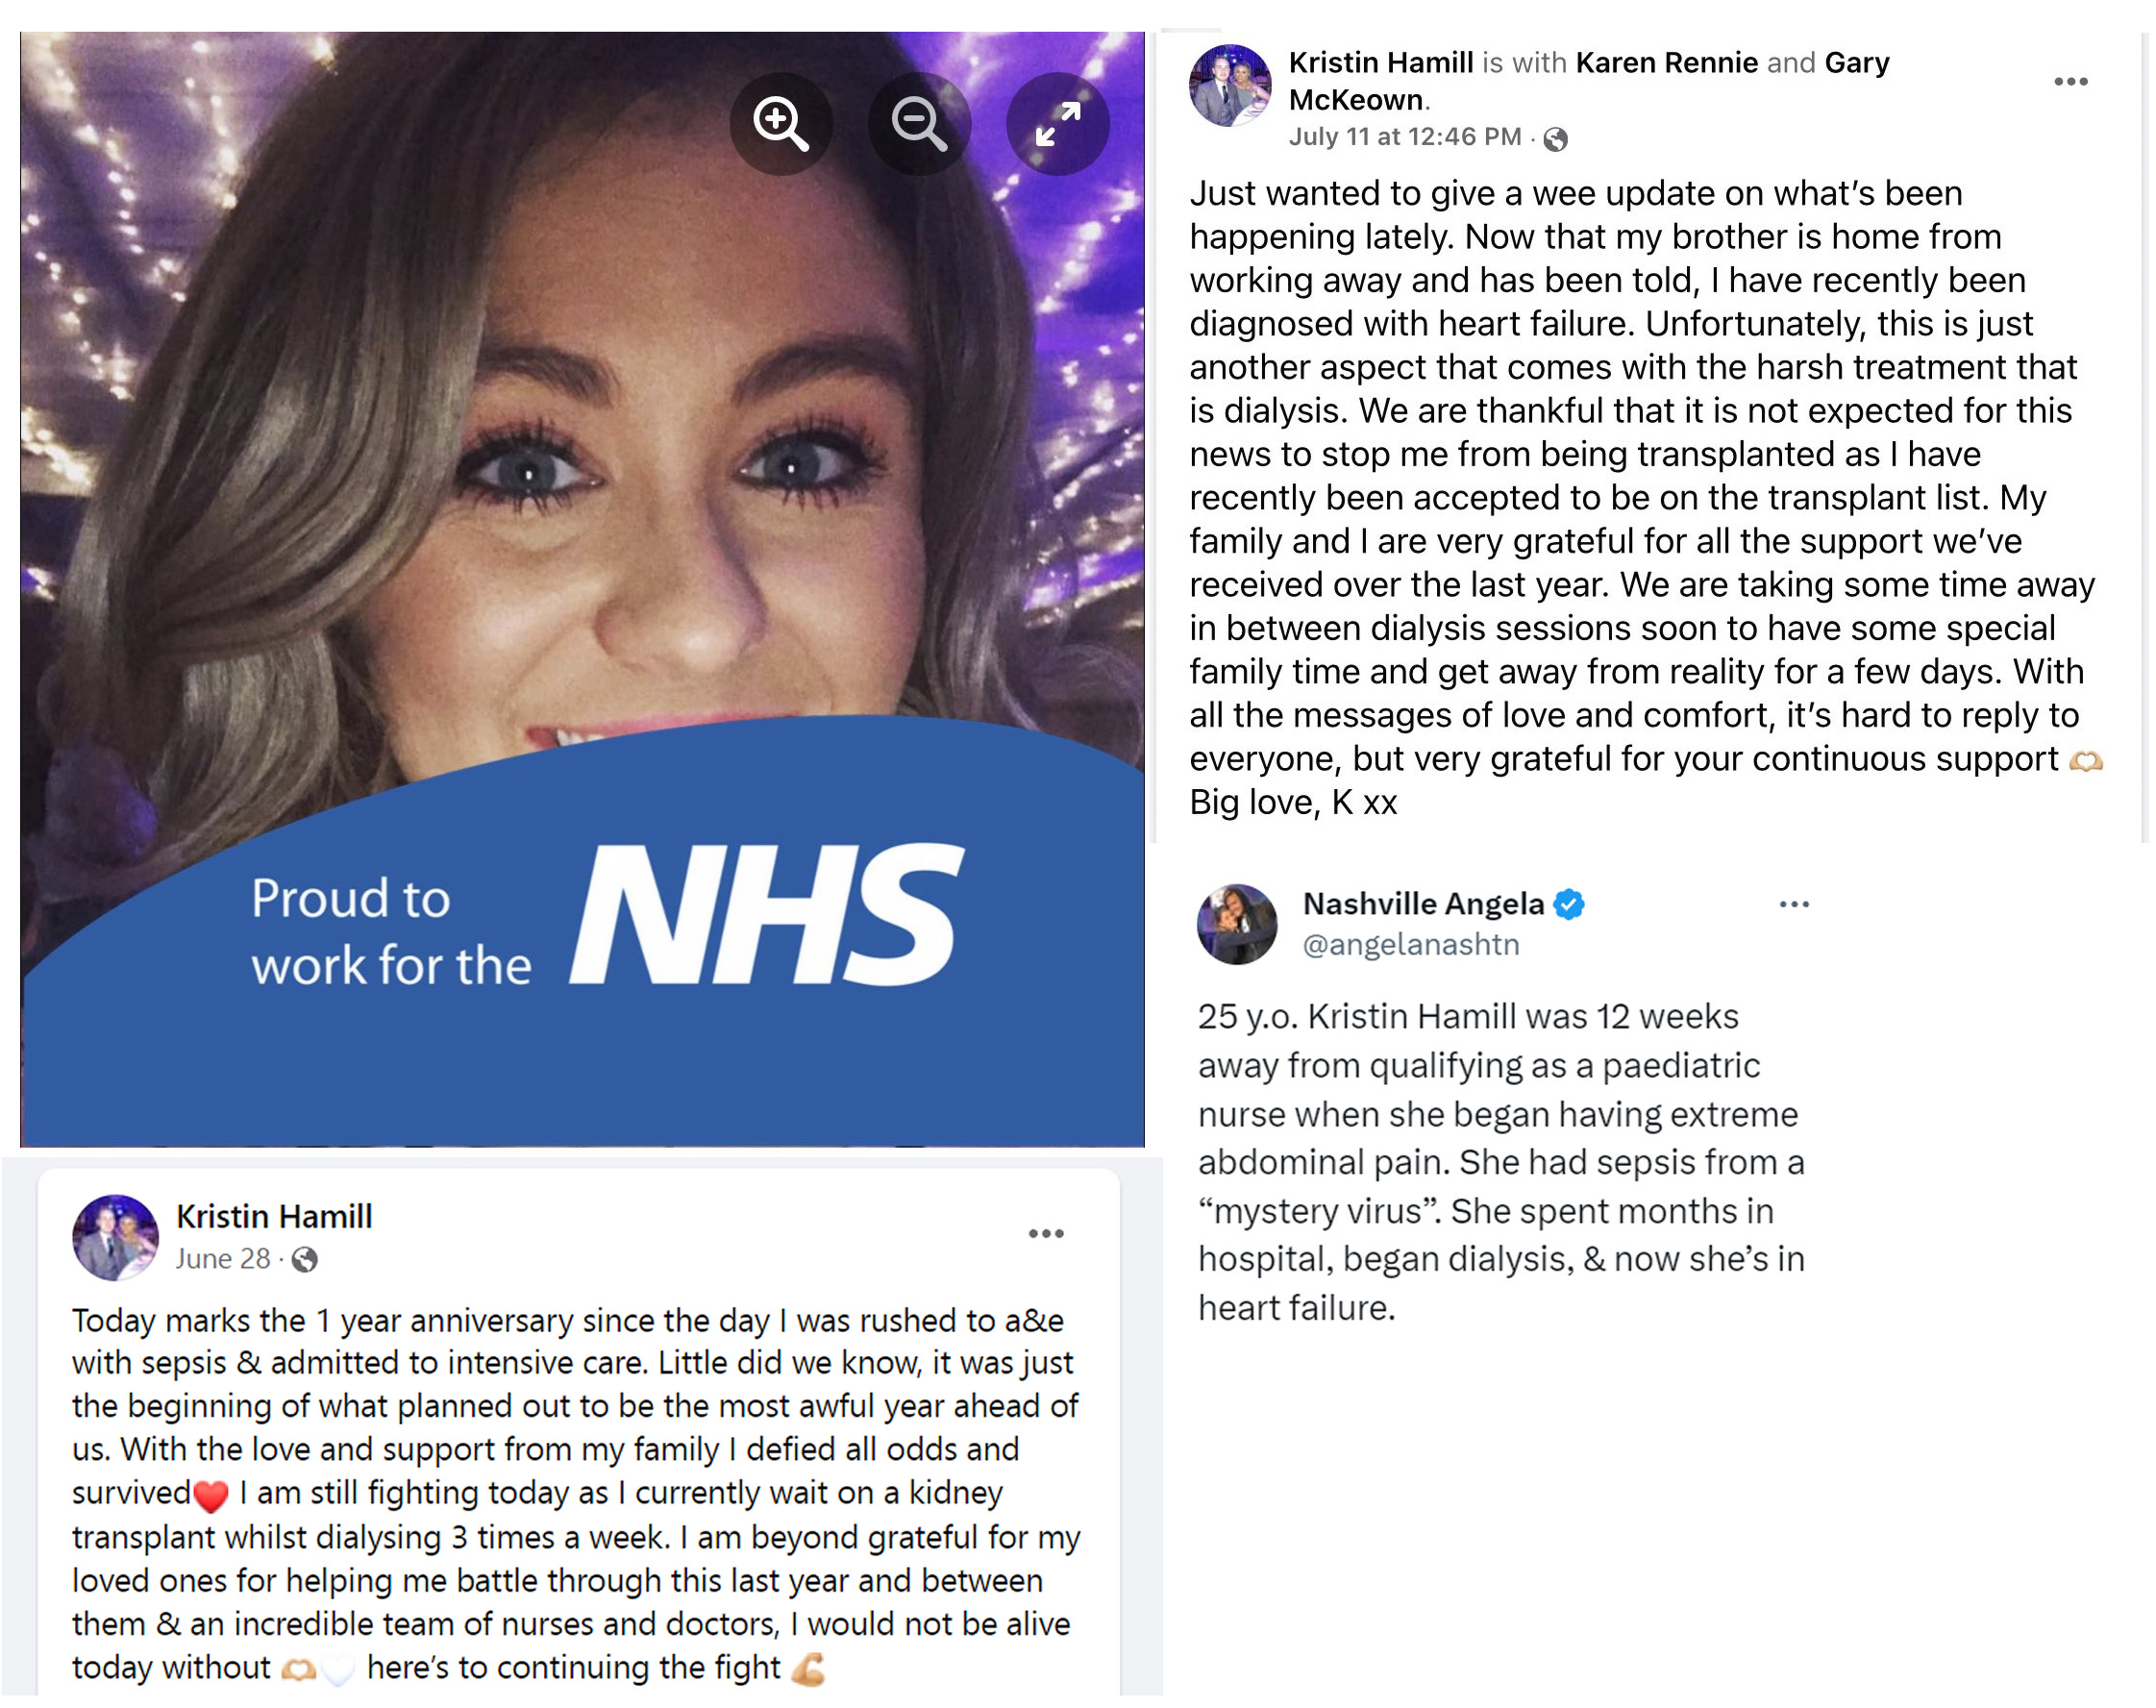Open Karen Rennie's tagged profile
The image size is (2156, 1708).
tap(1667, 63)
